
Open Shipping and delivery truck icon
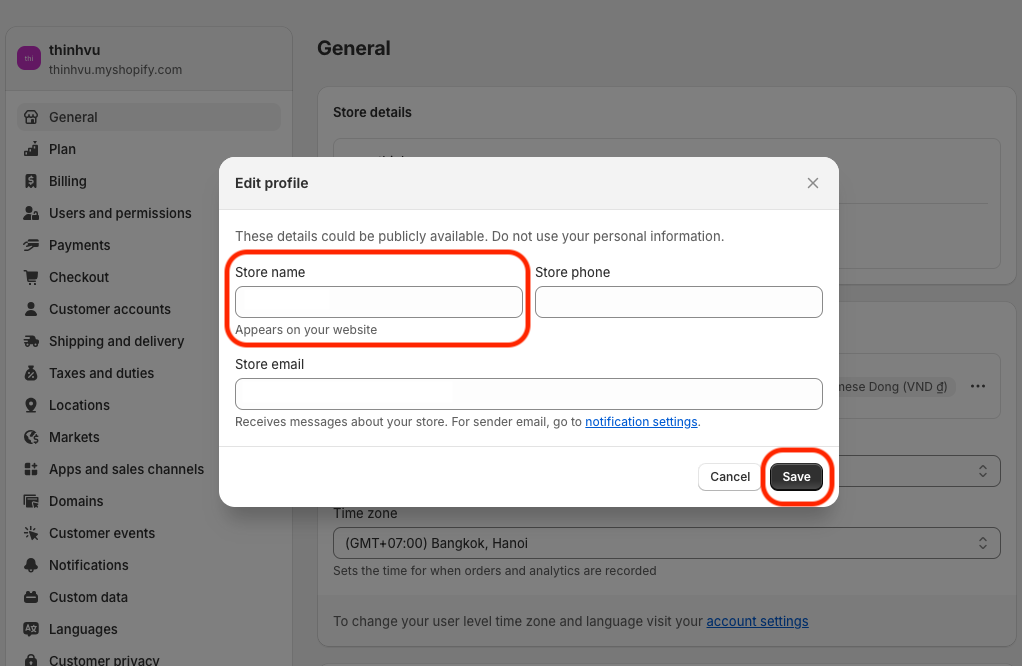click(31, 341)
